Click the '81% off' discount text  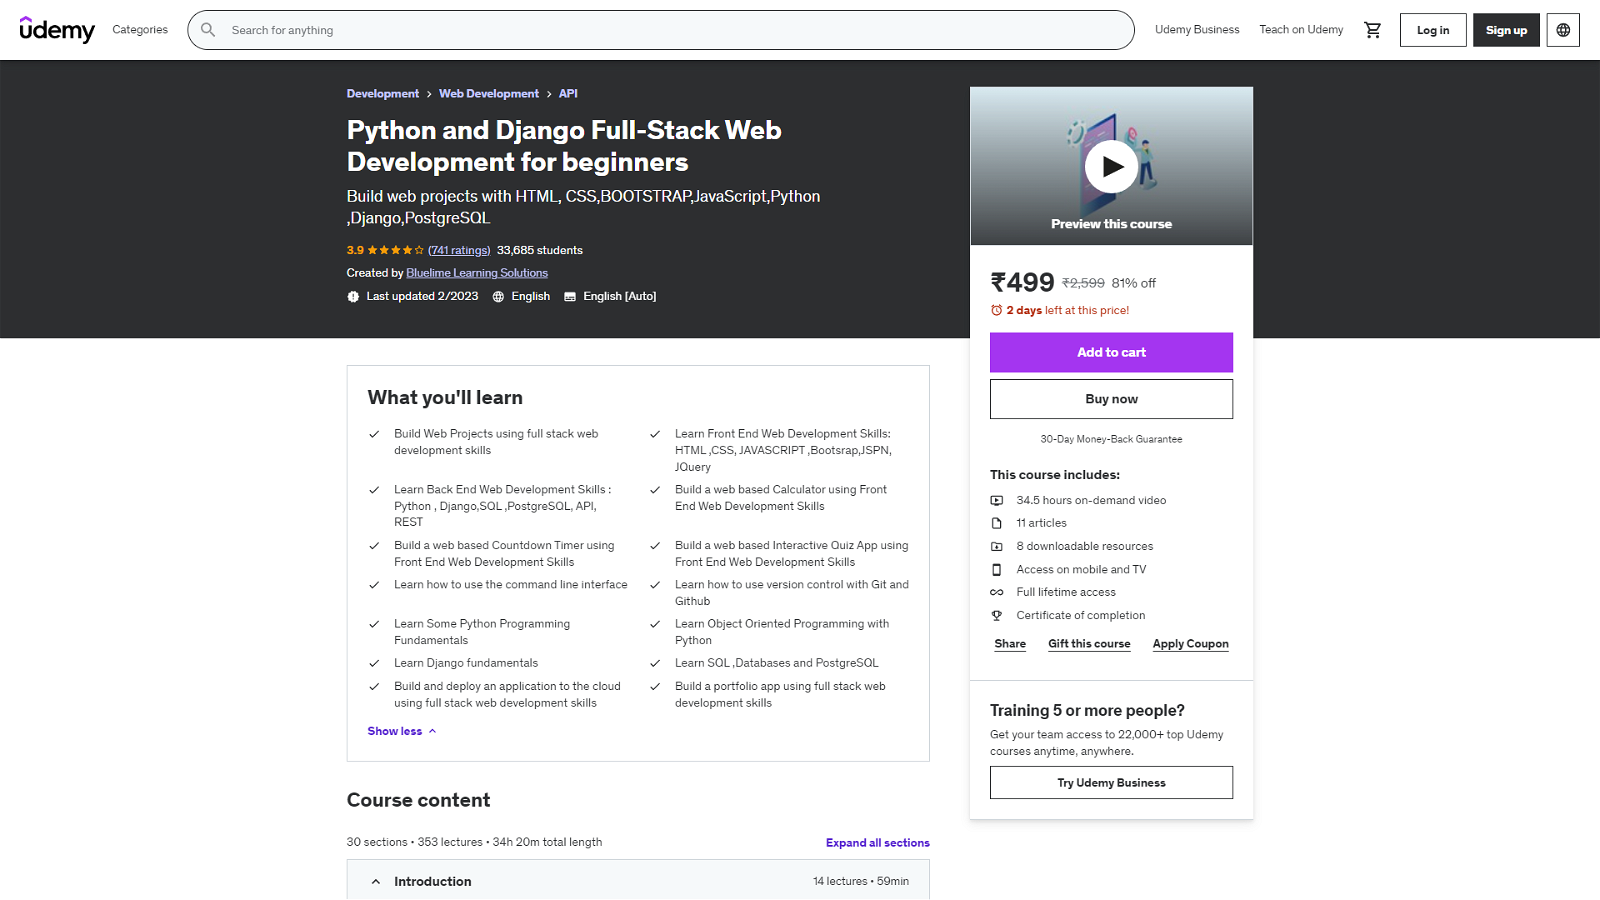pyautogui.click(x=1133, y=283)
